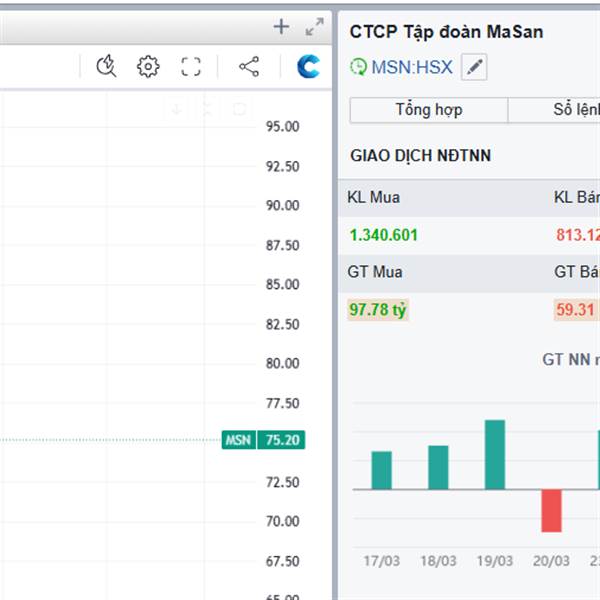The height and width of the screenshot is (600, 600).
Task: Open the quick search icon in chart toolbar
Action: coord(106,67)
